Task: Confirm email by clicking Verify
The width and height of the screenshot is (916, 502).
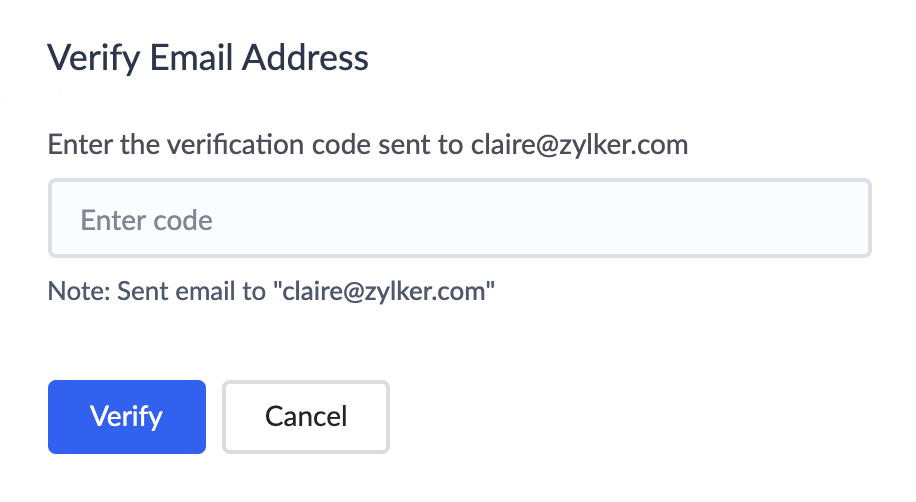Action: click(x=127, y=417)
